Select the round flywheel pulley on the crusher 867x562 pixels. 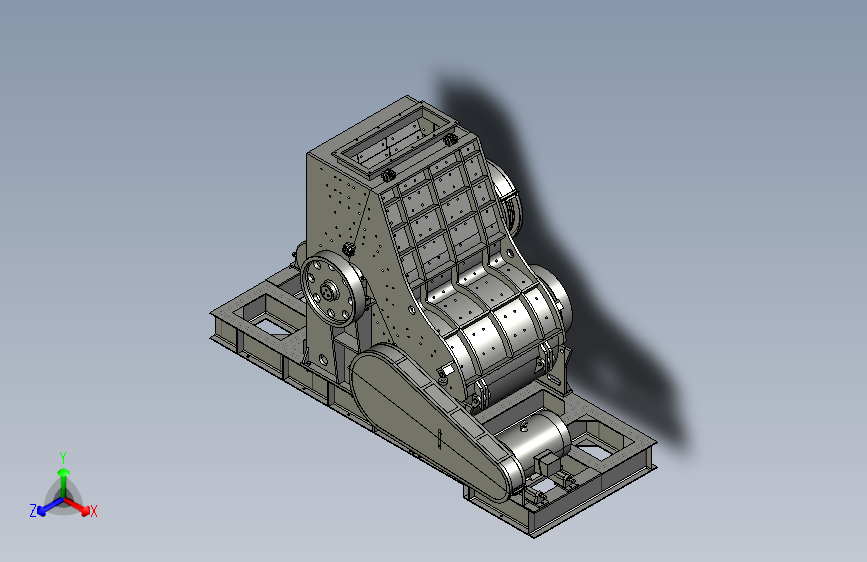tap(333, 289)
